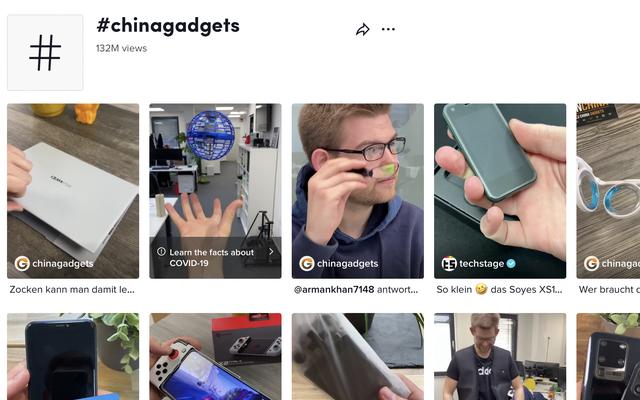Open the three-dots more options menu
Viewport: 640px width, 400px height.
click(388, 29)
